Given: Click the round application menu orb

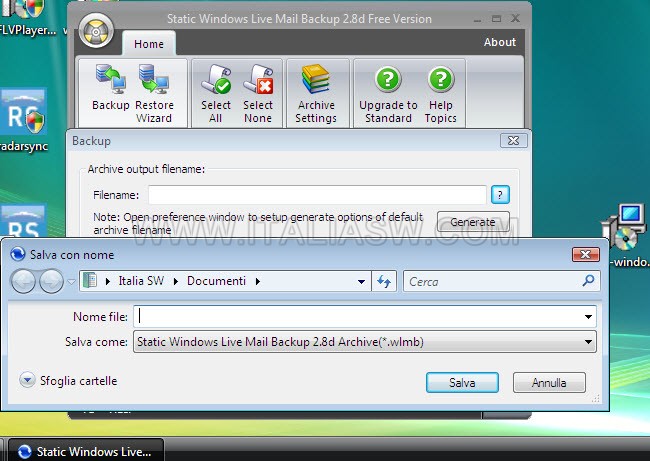Looking at the screenshot, I should click(96, 30).
